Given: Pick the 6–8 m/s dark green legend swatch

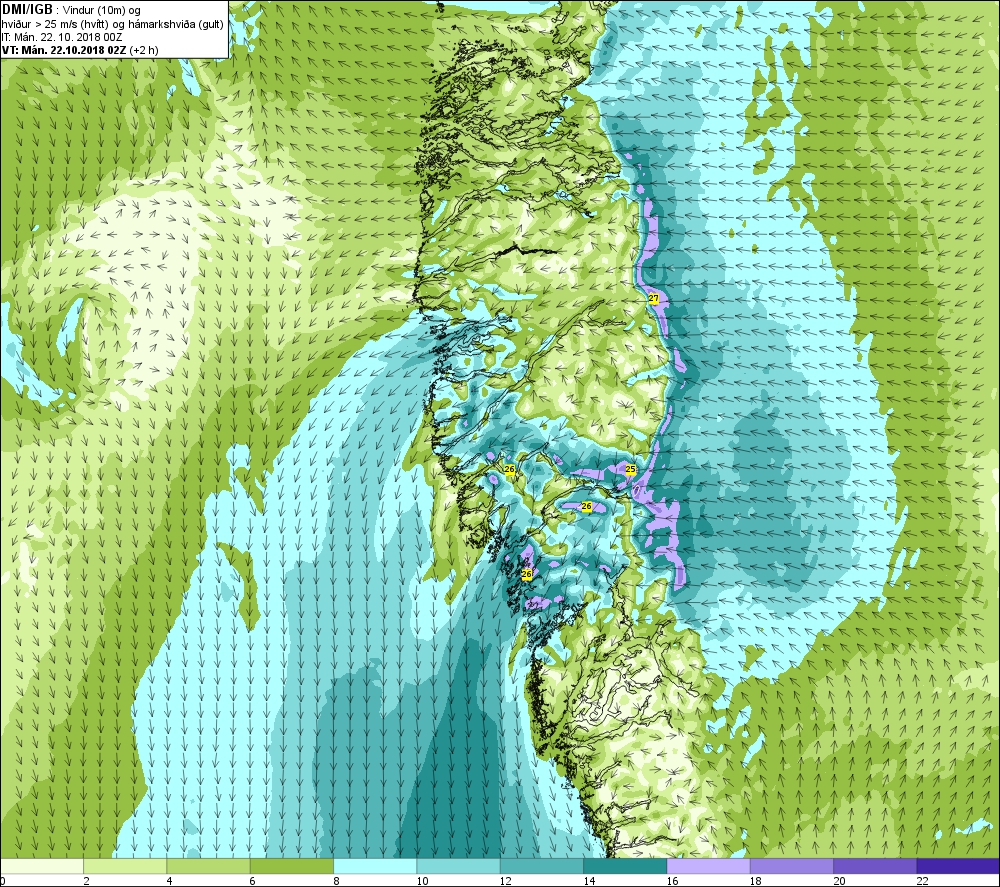Looking at the screenshot, I should coord(291,866).
